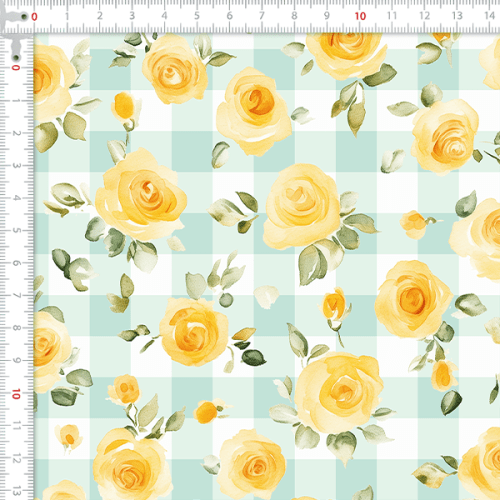Screen dimensions: 500x500
Task: Click the red 10 on horizontal ruler
Action: coord(360,16)
